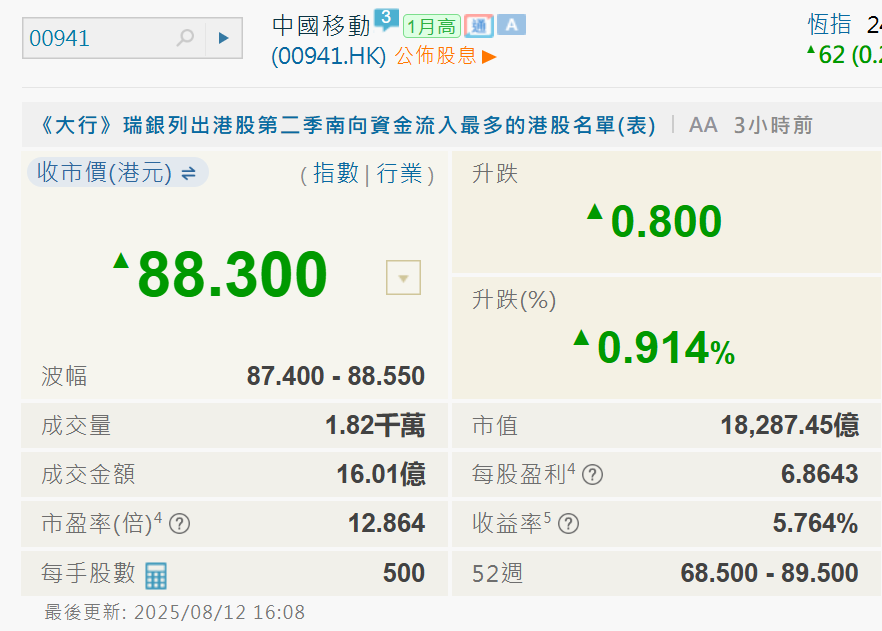Open the 公佈股息 link
882x631 pixels.
pos(435,56)
